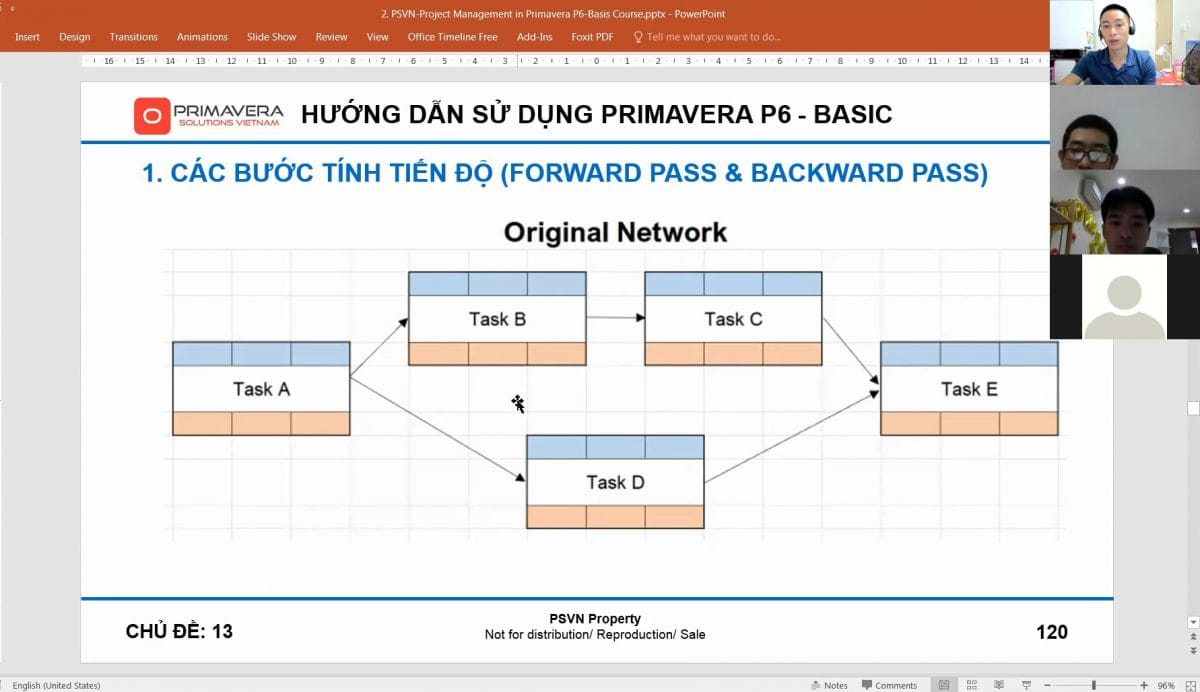Select the Task C box in diagram
1200x692 pixels.
pos(733,319)
